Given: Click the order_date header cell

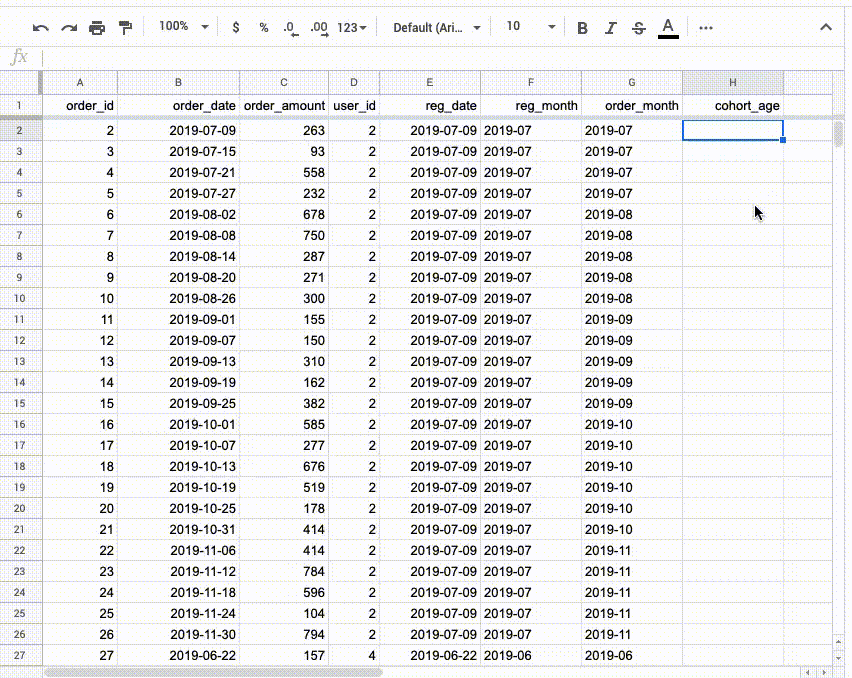Looking at the screenshot, I should click(x=178, y=105).
